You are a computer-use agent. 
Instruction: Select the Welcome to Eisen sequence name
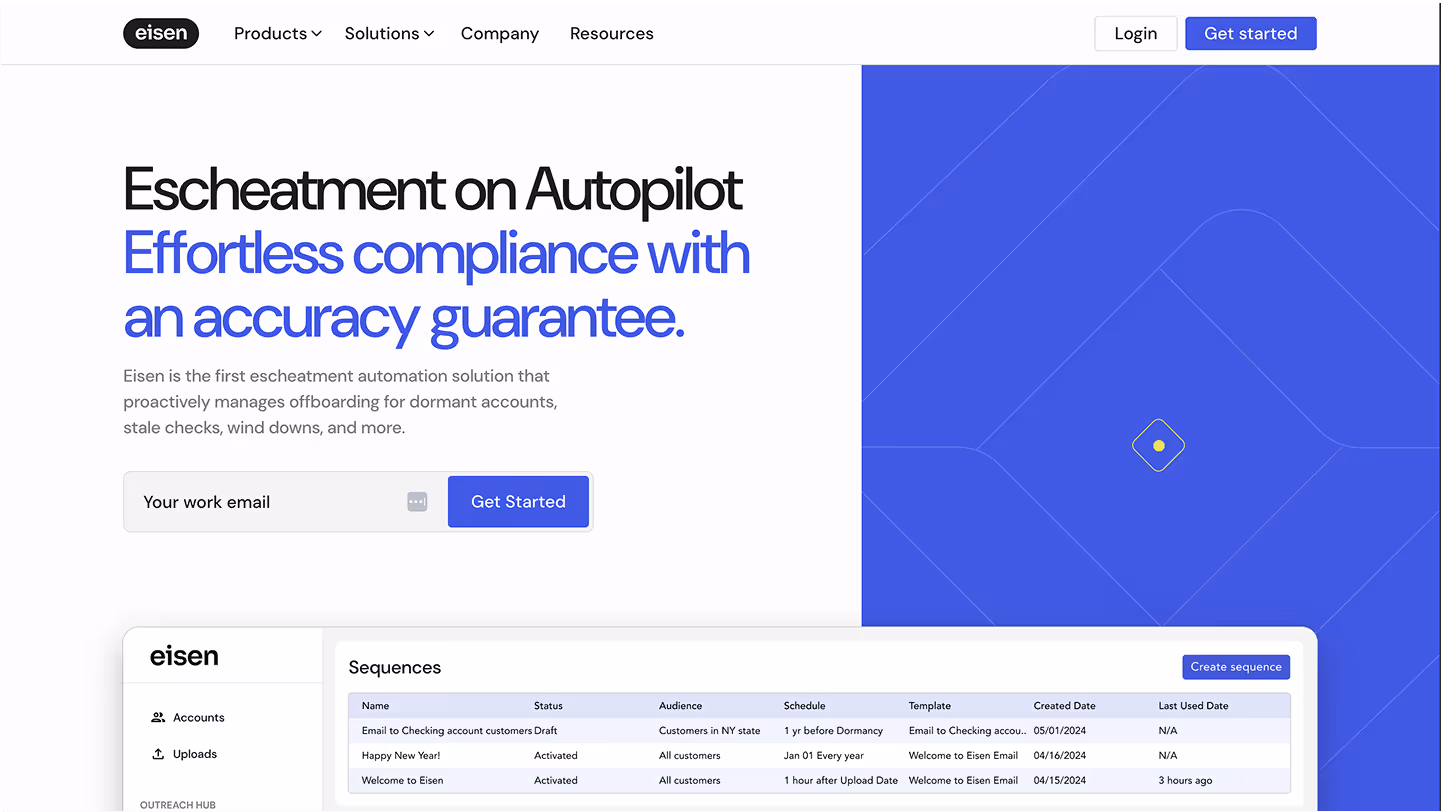(403, 781)
